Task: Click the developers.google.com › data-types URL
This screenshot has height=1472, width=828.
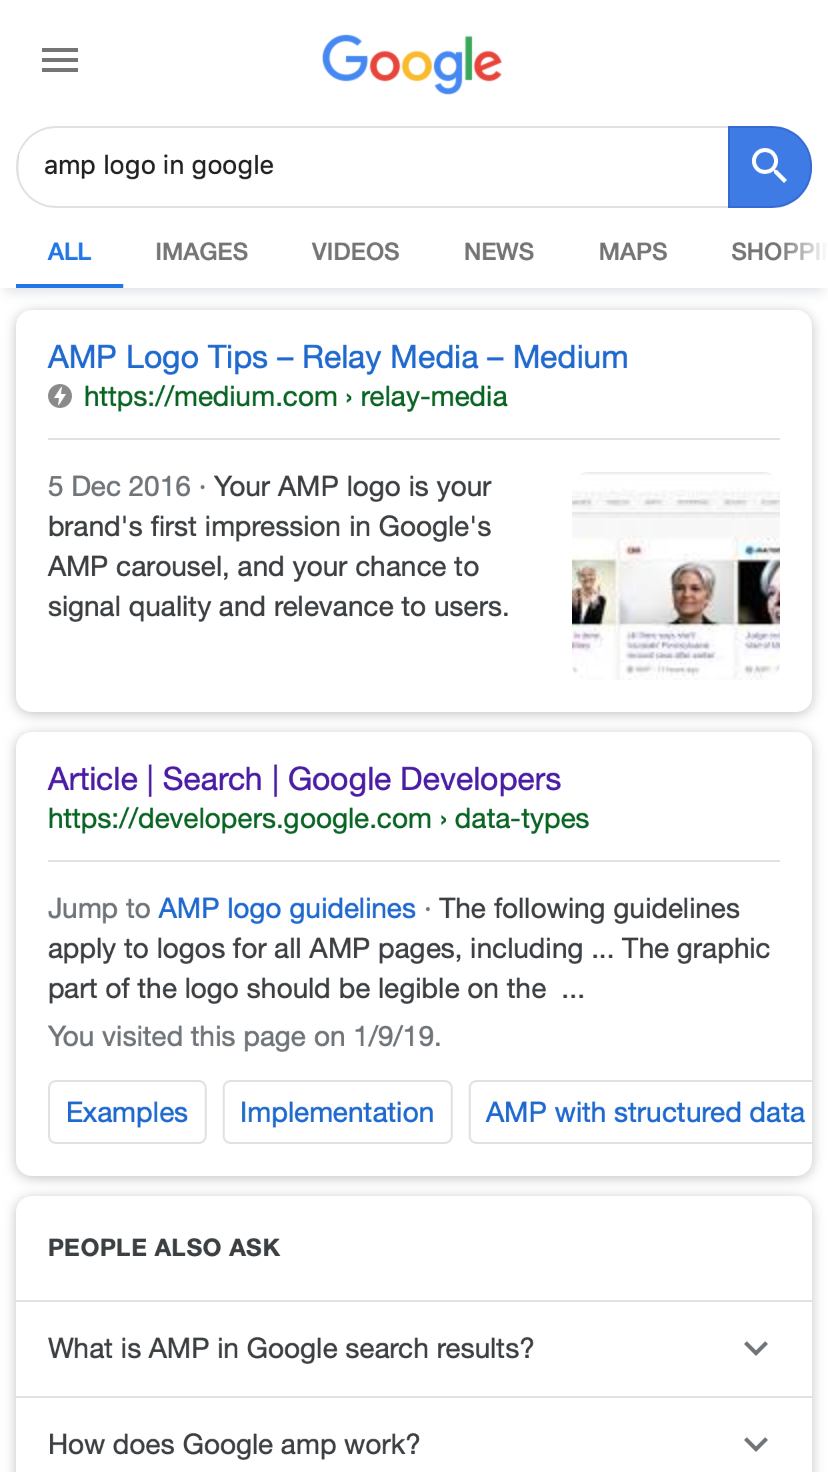Action: 318,819
